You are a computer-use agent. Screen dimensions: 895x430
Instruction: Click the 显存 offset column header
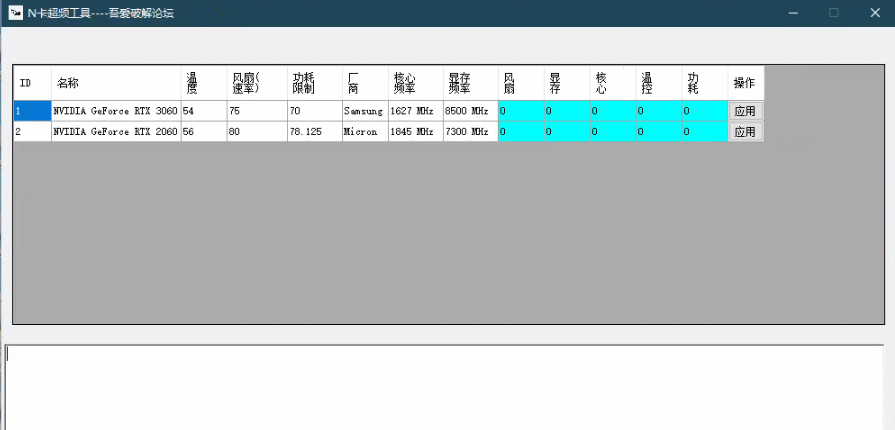[x=567, y=83]
